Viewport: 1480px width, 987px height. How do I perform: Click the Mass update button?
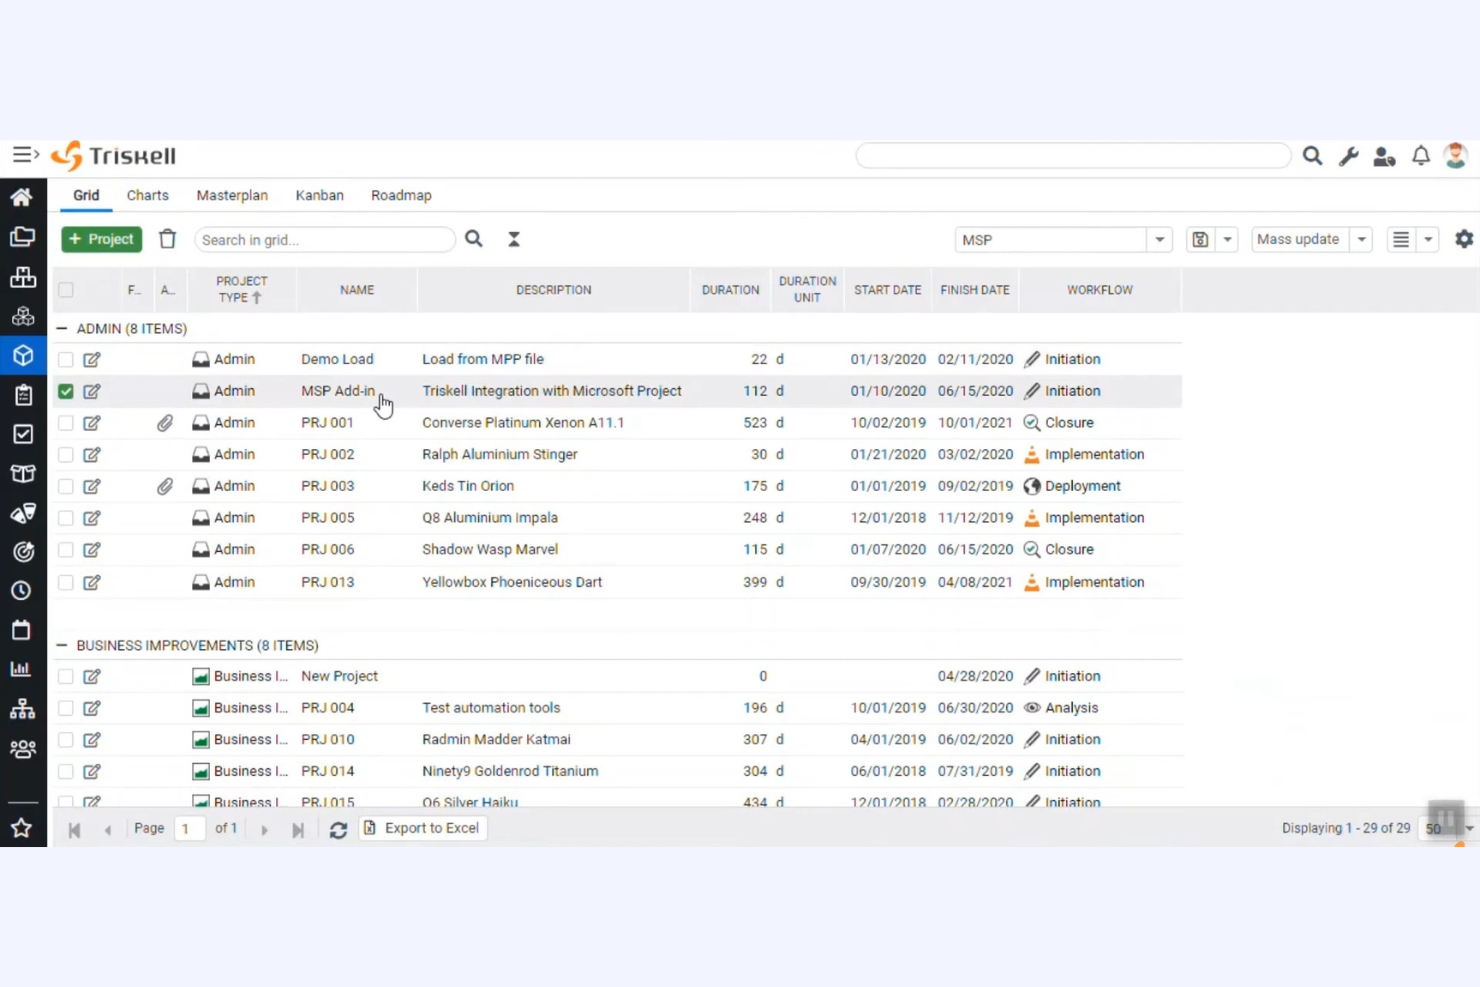[1298, 239]
